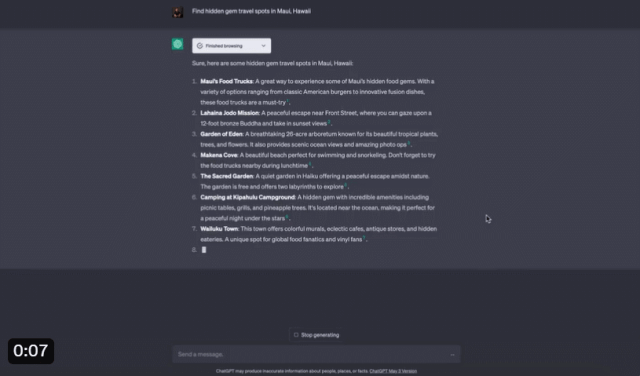Expand the Finished browsing dropdown chevron
The width and height of the screenshot is (640, 376).
tap(263, 46)
